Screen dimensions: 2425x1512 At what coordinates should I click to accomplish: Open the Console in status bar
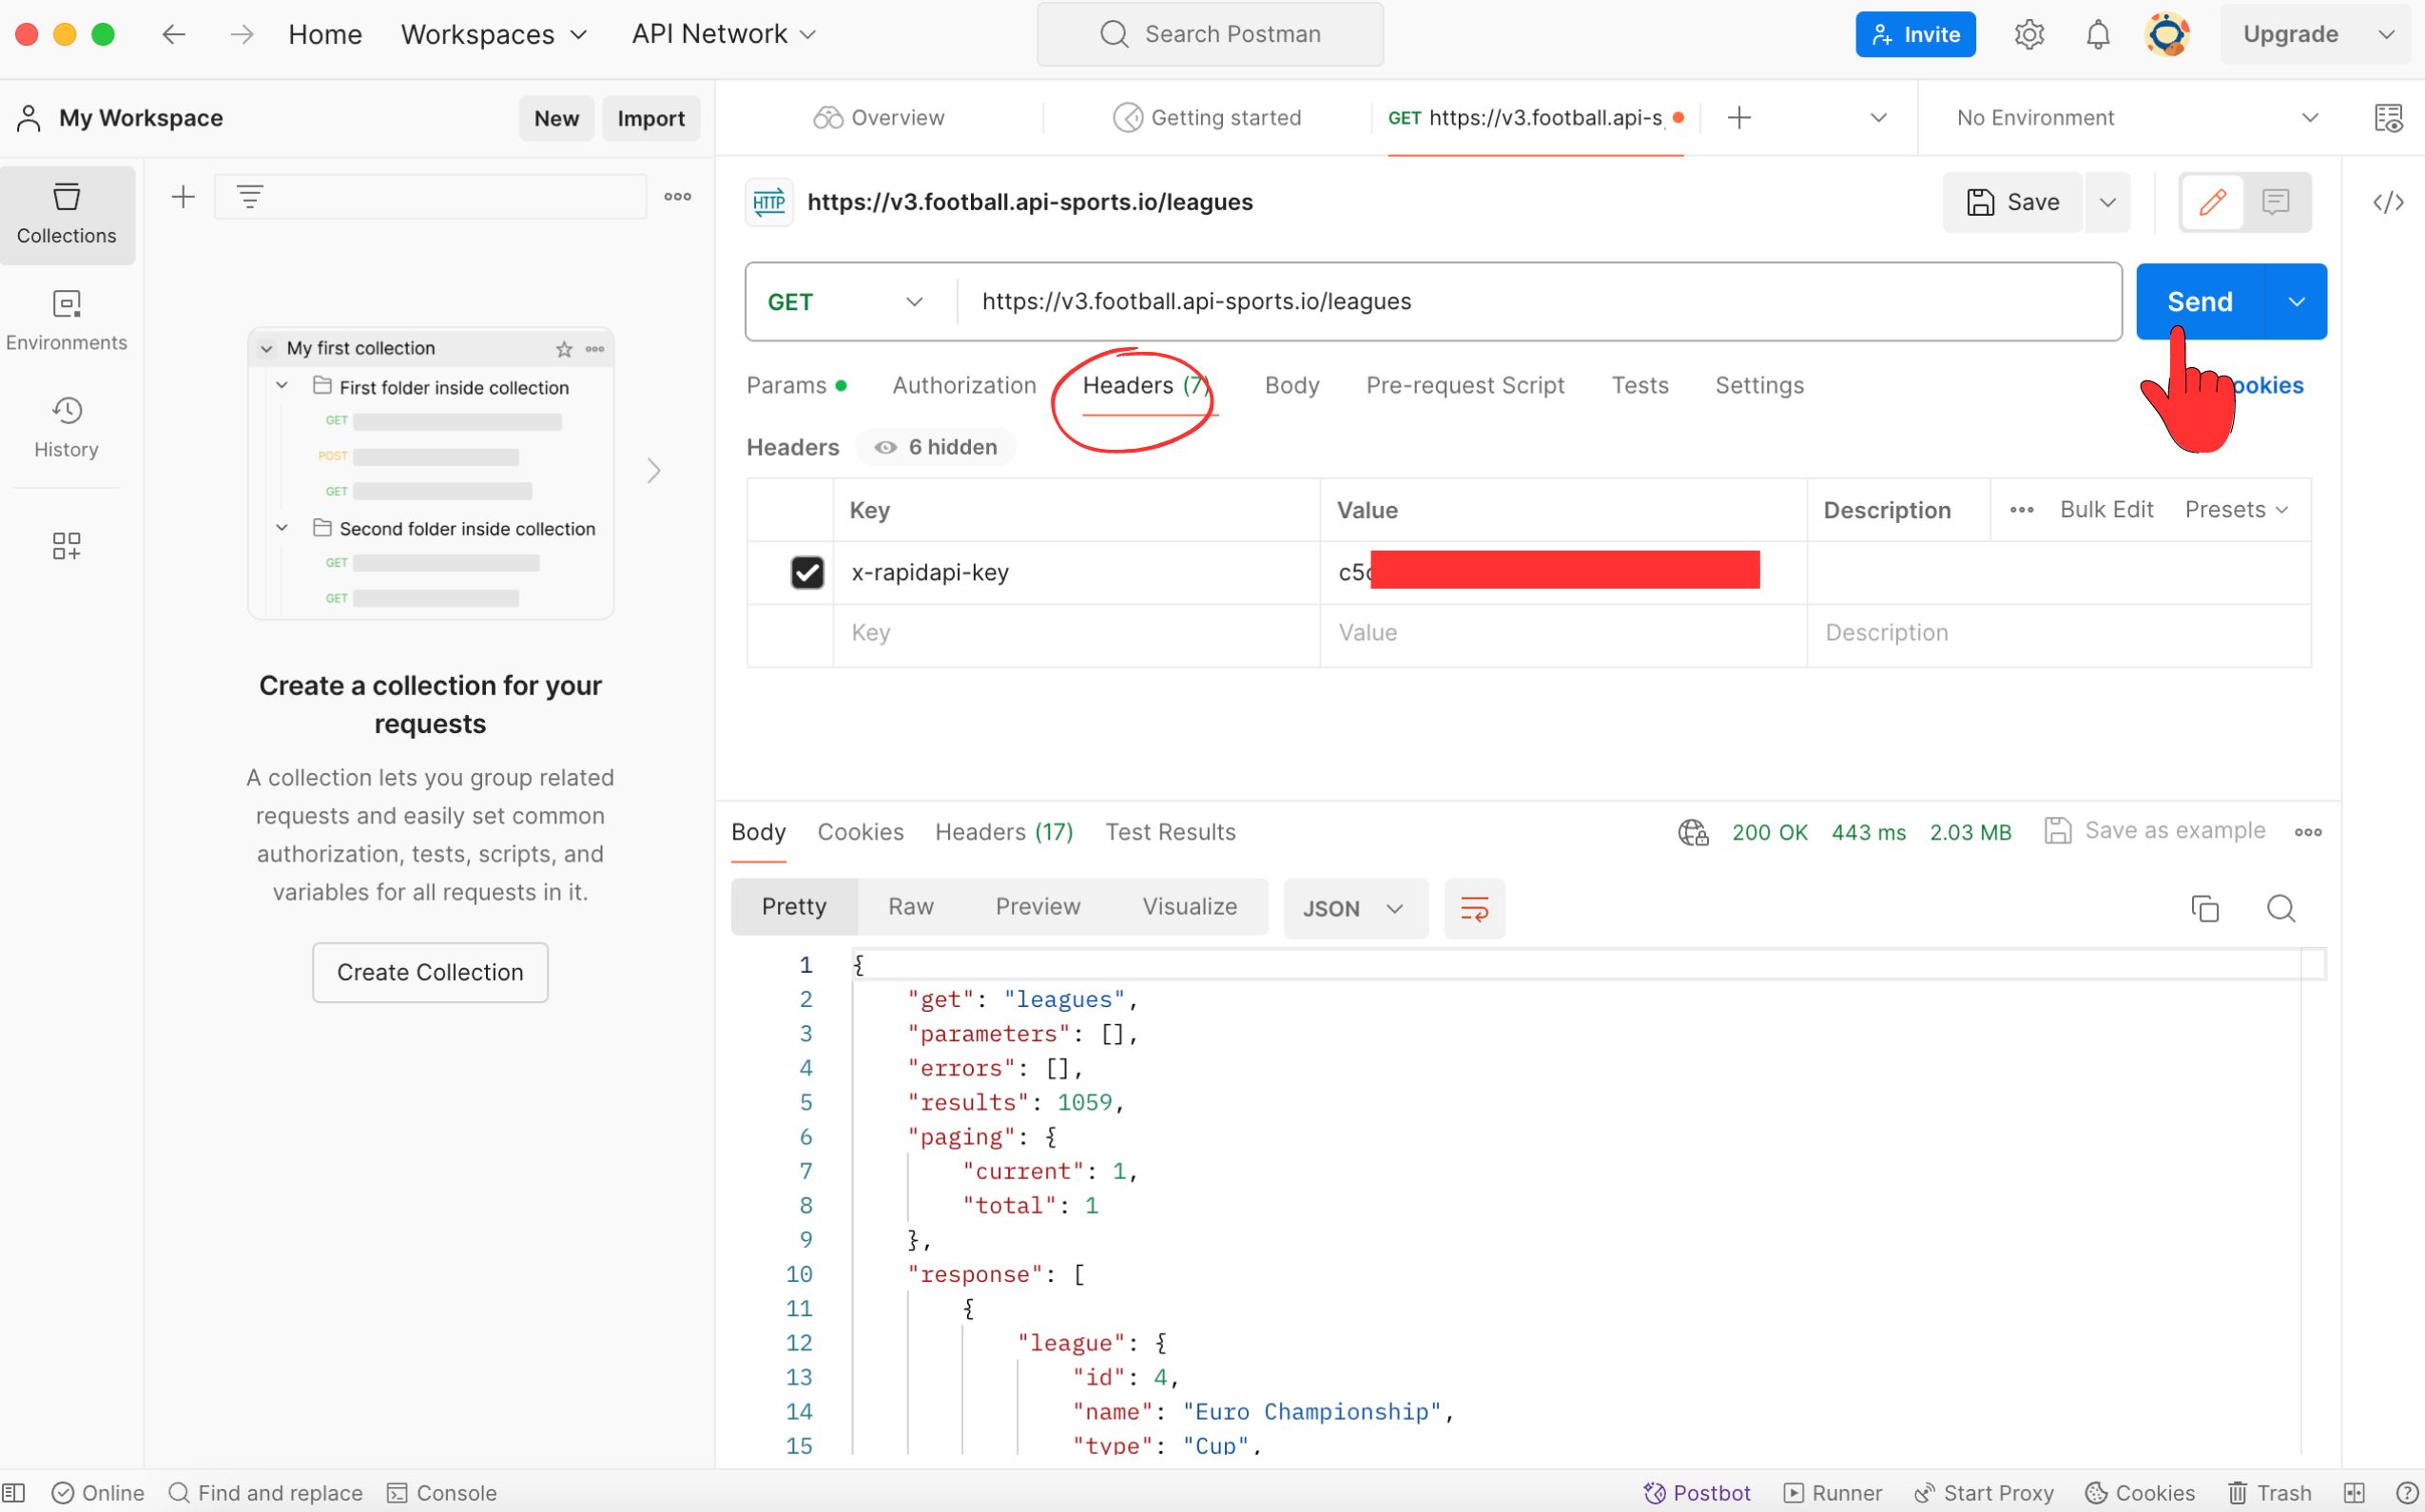[442, 1493]
